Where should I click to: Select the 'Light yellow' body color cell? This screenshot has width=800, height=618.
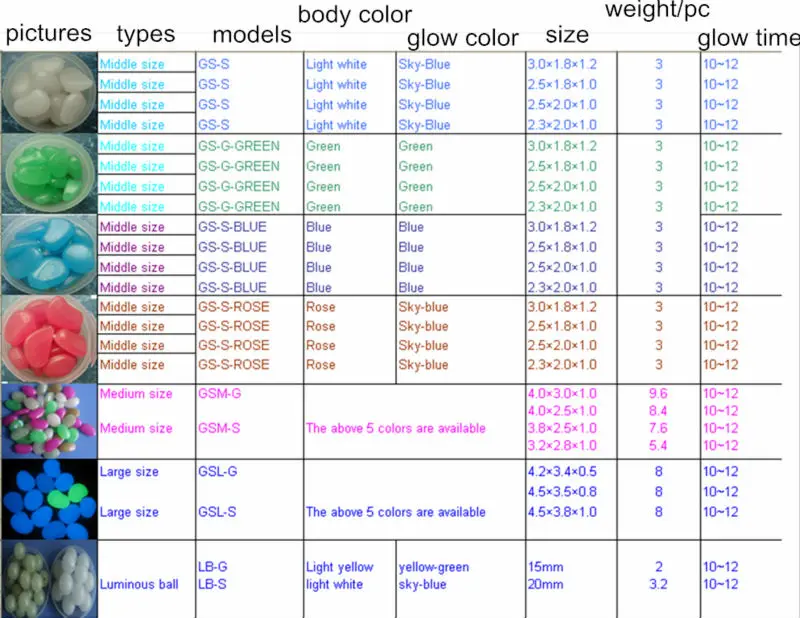coord(337,567)
